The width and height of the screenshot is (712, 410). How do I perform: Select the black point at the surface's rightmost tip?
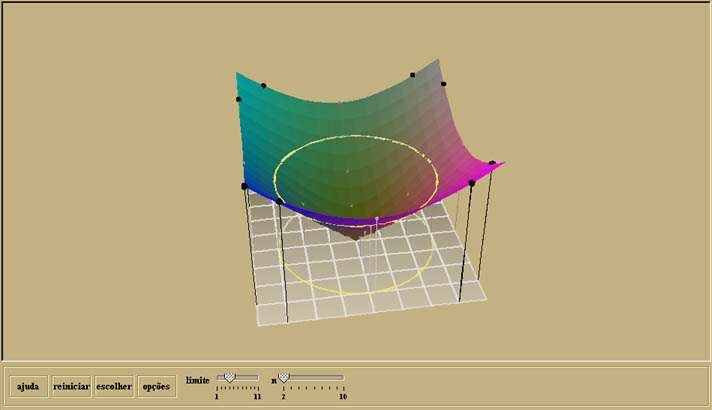(492, 163)
